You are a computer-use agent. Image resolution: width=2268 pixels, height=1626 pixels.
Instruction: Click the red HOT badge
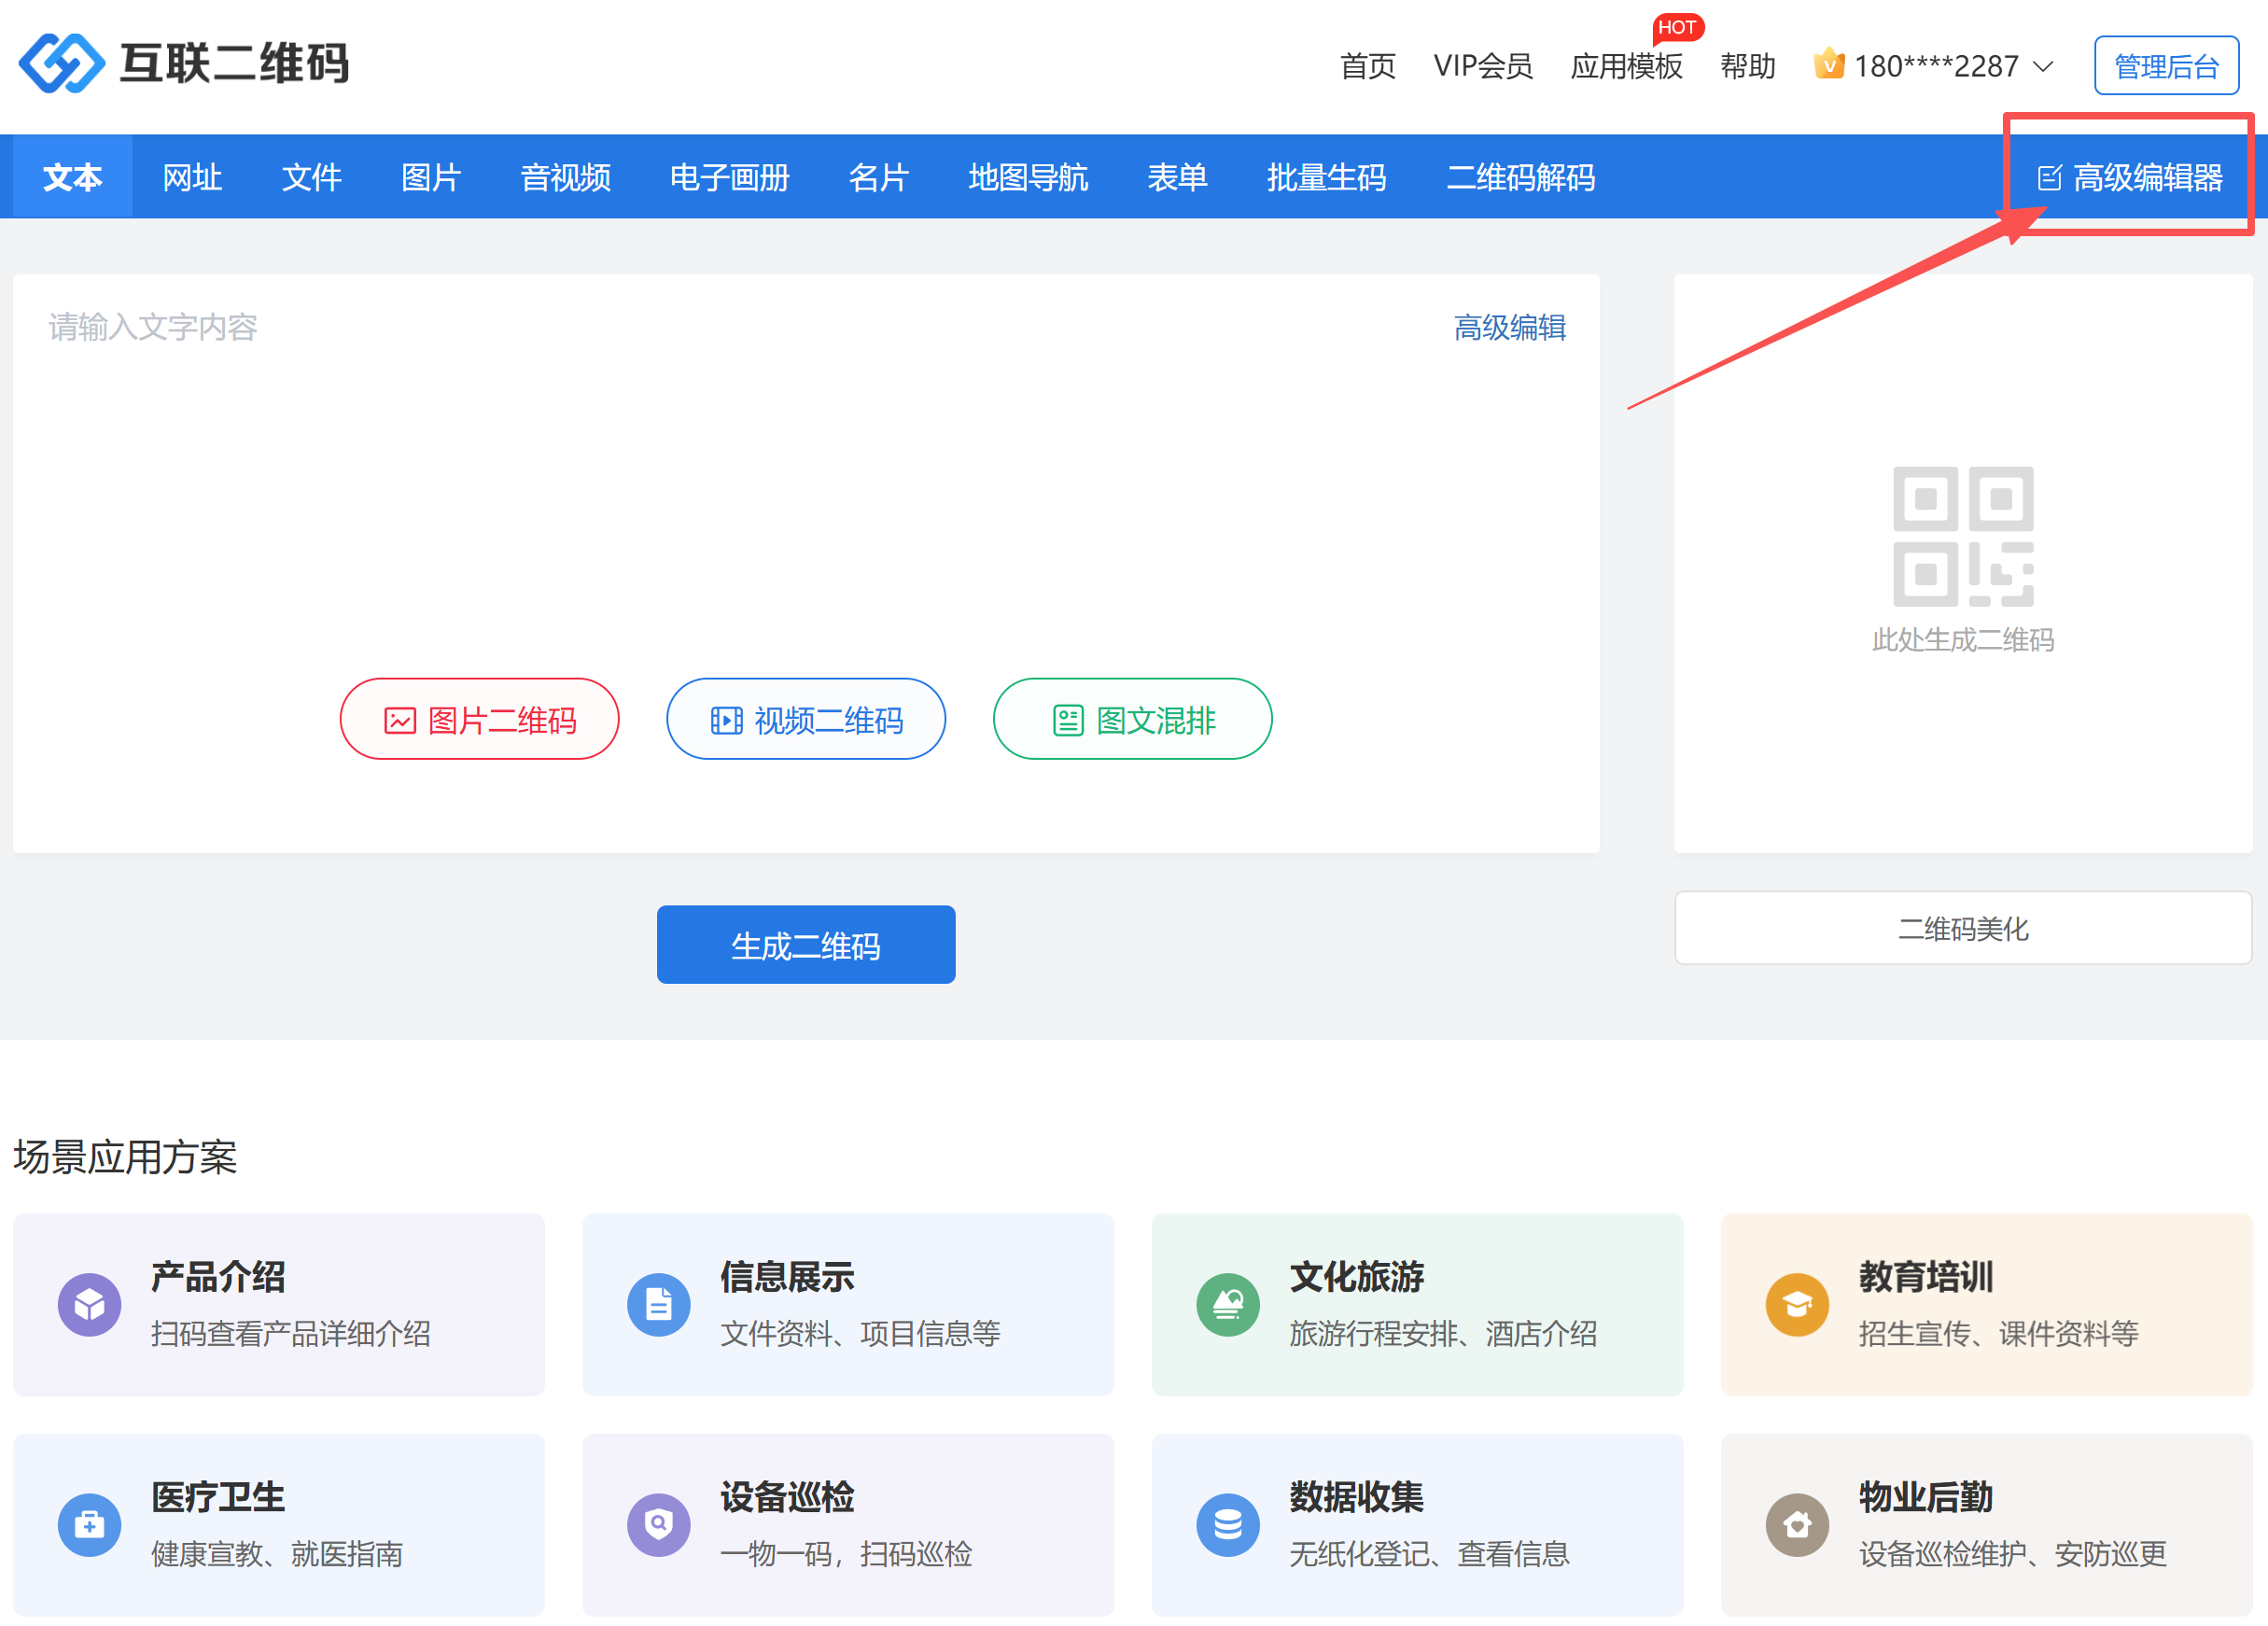tap(1677, 27)
